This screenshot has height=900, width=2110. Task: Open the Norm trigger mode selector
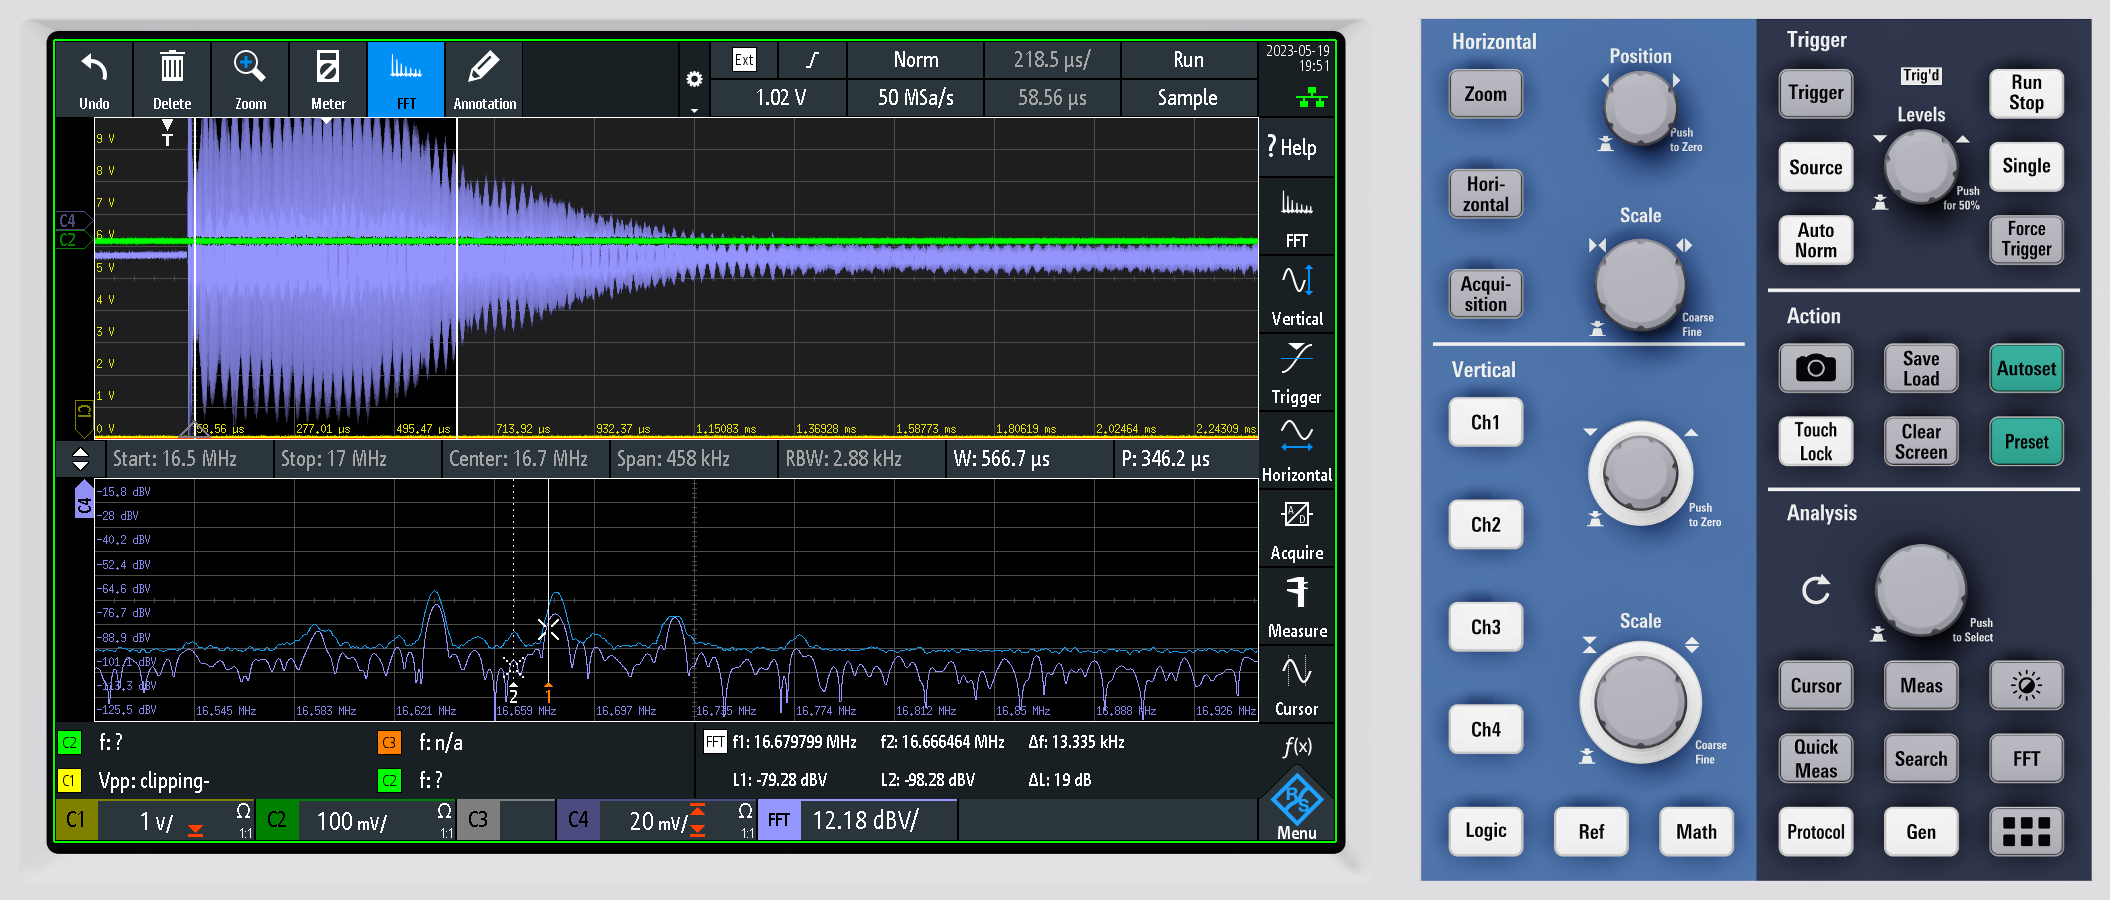click(915, 60)
